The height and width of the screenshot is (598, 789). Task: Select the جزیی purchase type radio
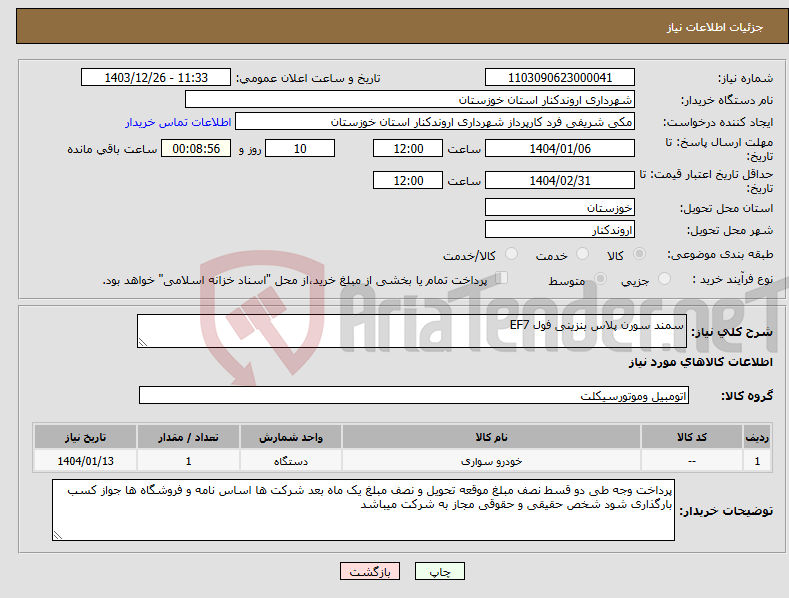[x=664, y=278]
